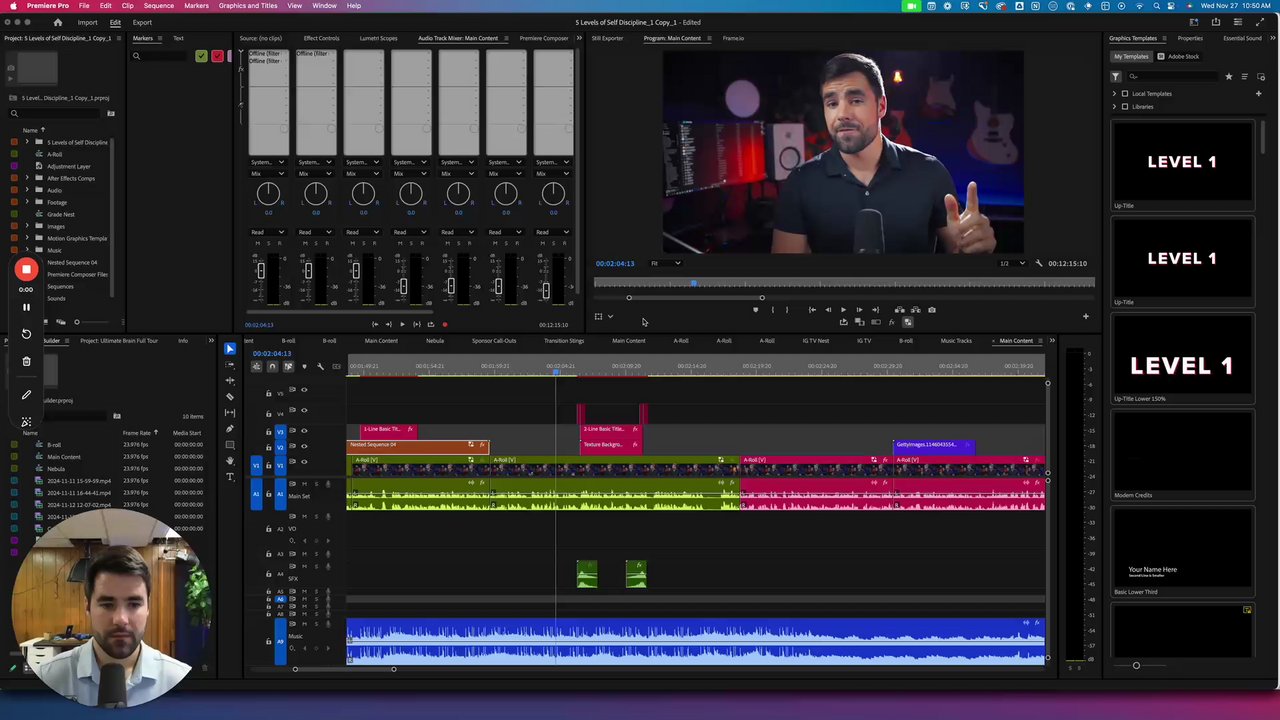
Task: Open Program monitor button editor plus icon
Action: coord(1085,317)
